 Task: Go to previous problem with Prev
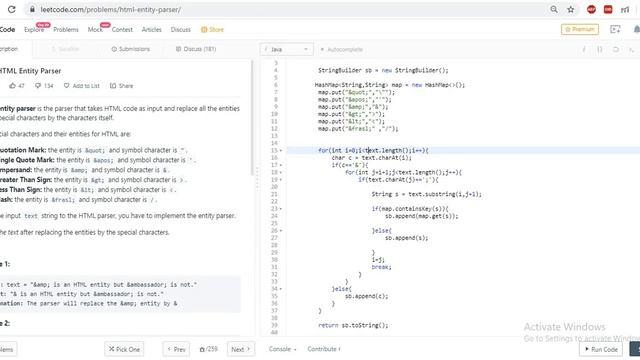(176, 349)
